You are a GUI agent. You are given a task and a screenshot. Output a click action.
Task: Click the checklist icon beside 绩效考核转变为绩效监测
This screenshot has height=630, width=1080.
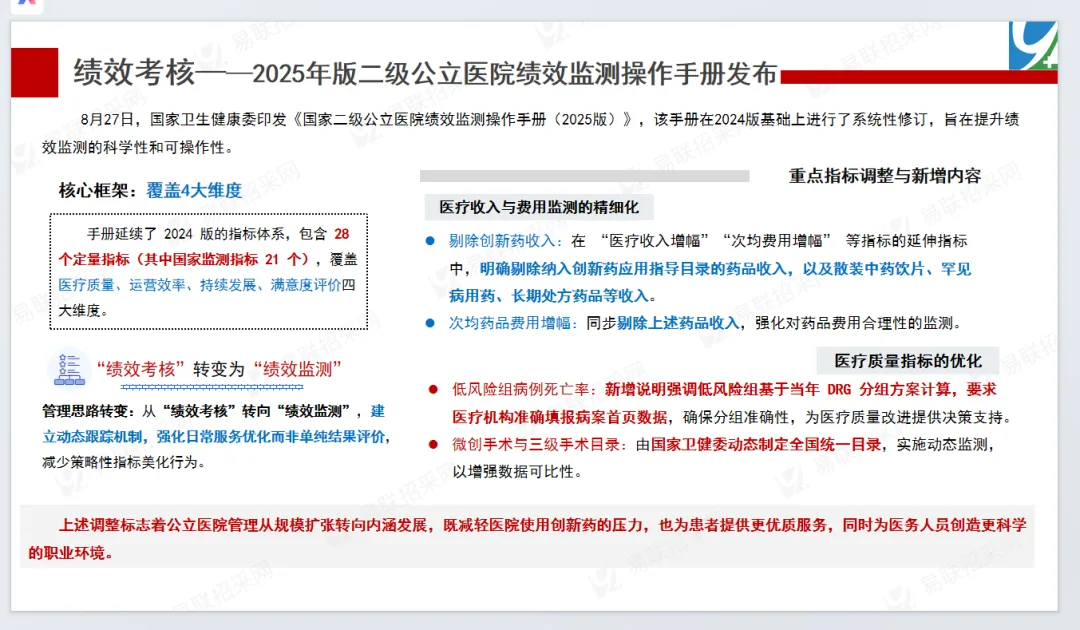69,368
